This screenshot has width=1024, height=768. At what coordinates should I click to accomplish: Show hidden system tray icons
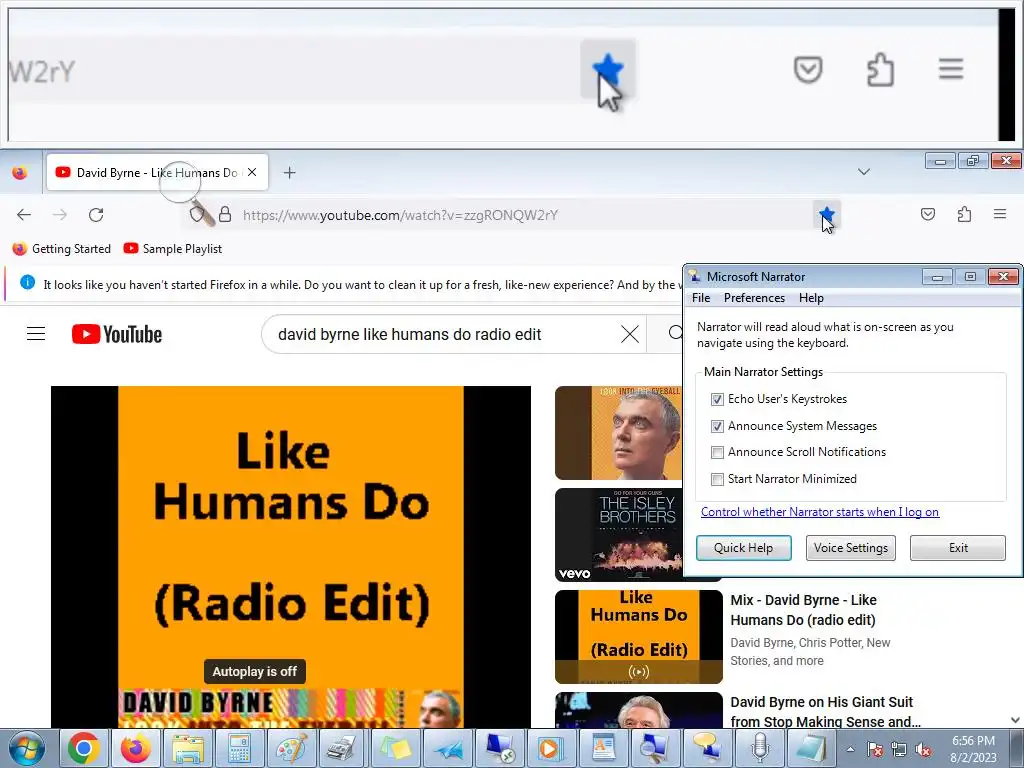pos(850,749)
